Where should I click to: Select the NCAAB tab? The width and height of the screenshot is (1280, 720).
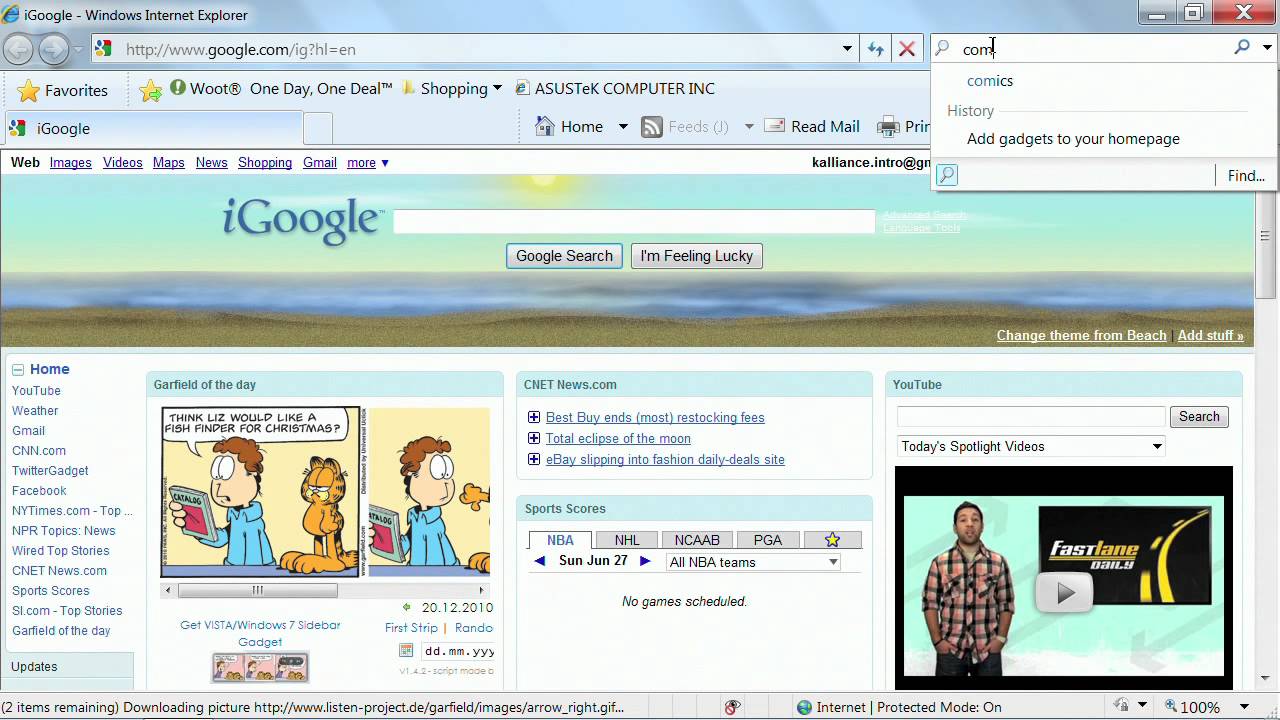tap(697, 540)
